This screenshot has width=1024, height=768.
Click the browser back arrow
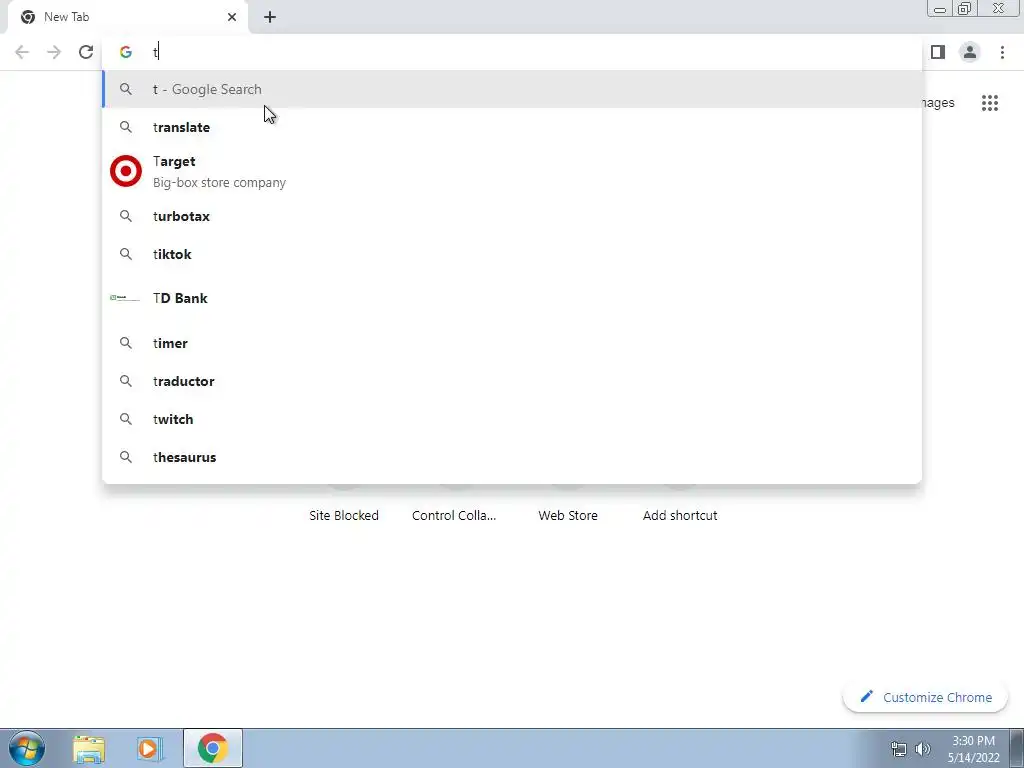22,52
